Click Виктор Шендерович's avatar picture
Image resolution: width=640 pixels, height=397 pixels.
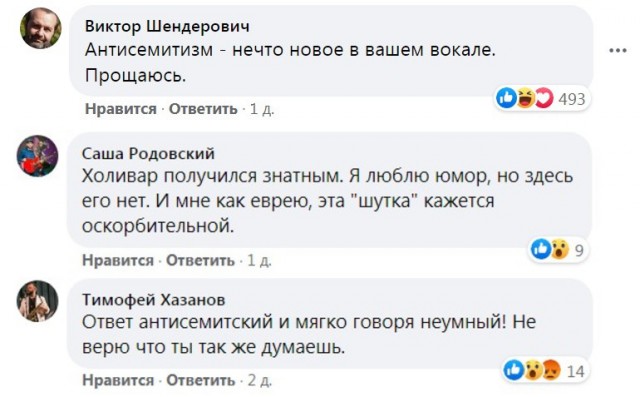click(41, 28)
